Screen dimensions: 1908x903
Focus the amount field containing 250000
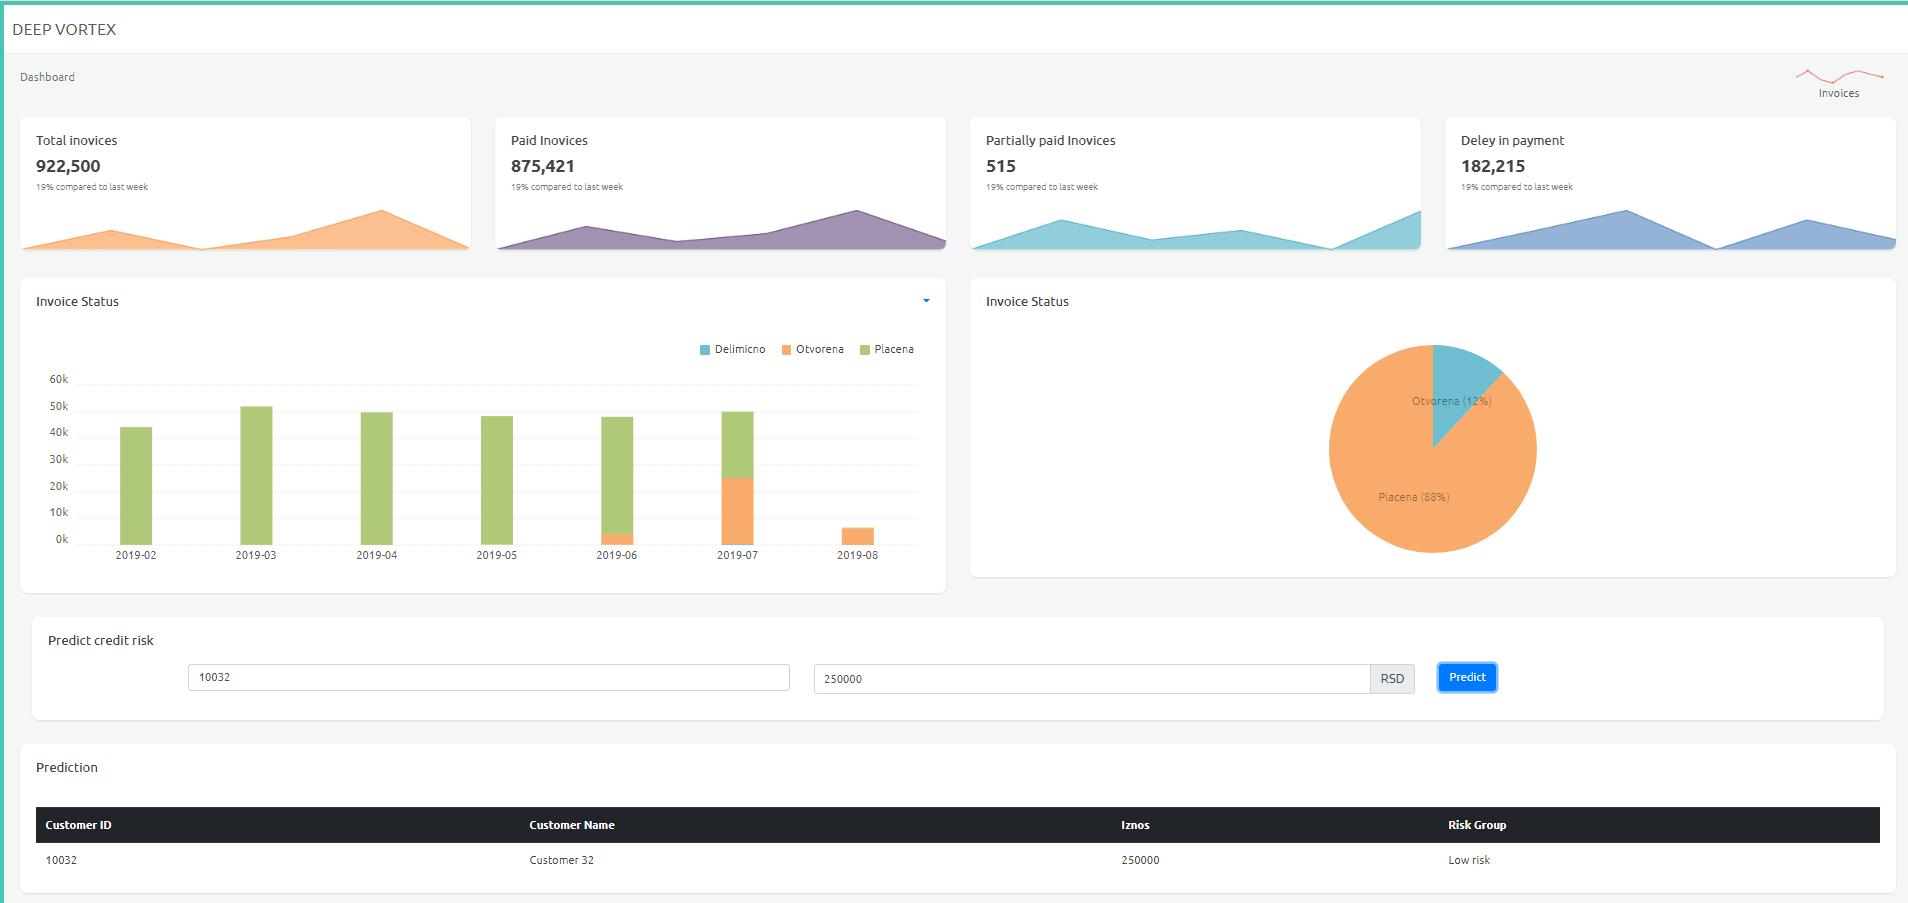1090,679
